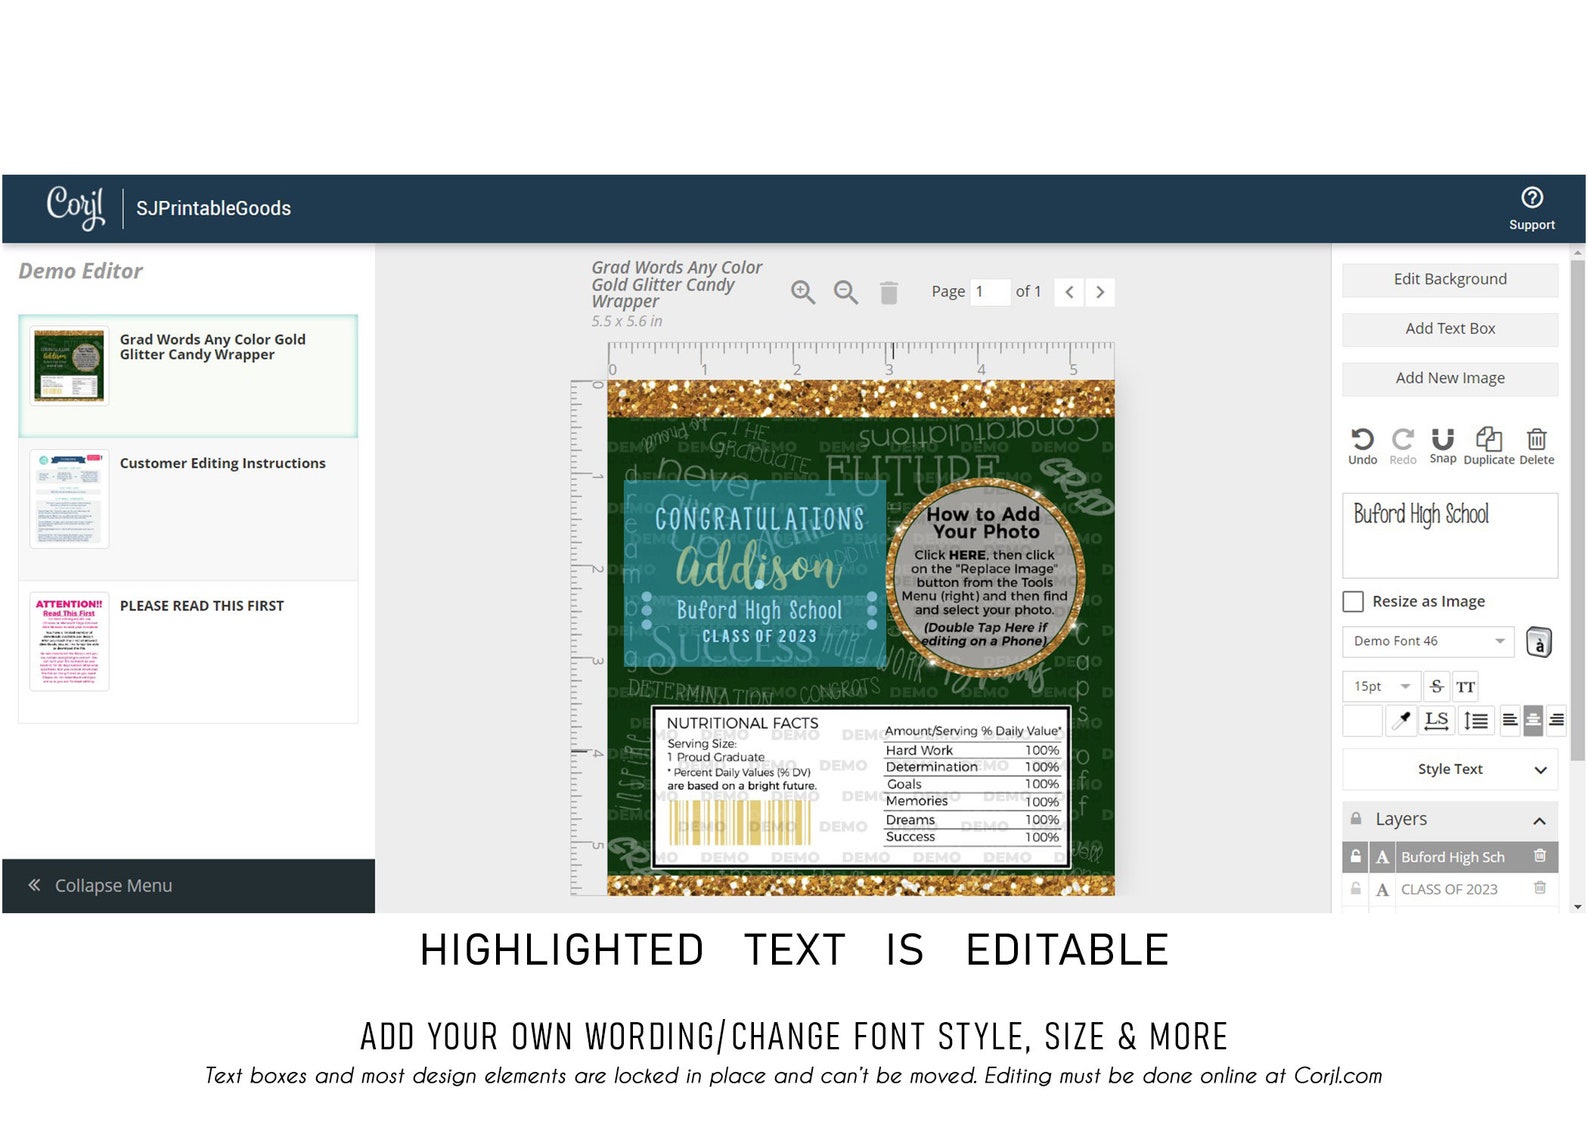1588x1134 pixels.
Task: Collapse the Layers panel
Action: (1539, 820)
